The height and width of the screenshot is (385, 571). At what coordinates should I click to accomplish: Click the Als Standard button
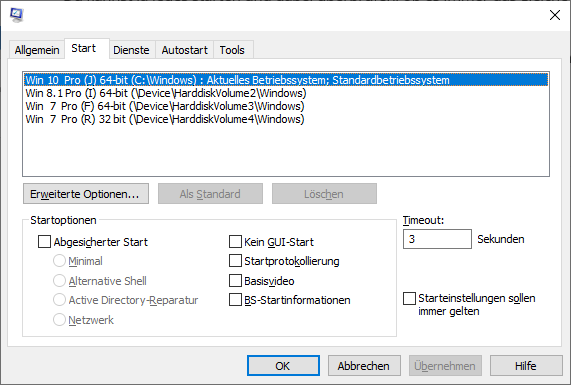click(210, 194)
